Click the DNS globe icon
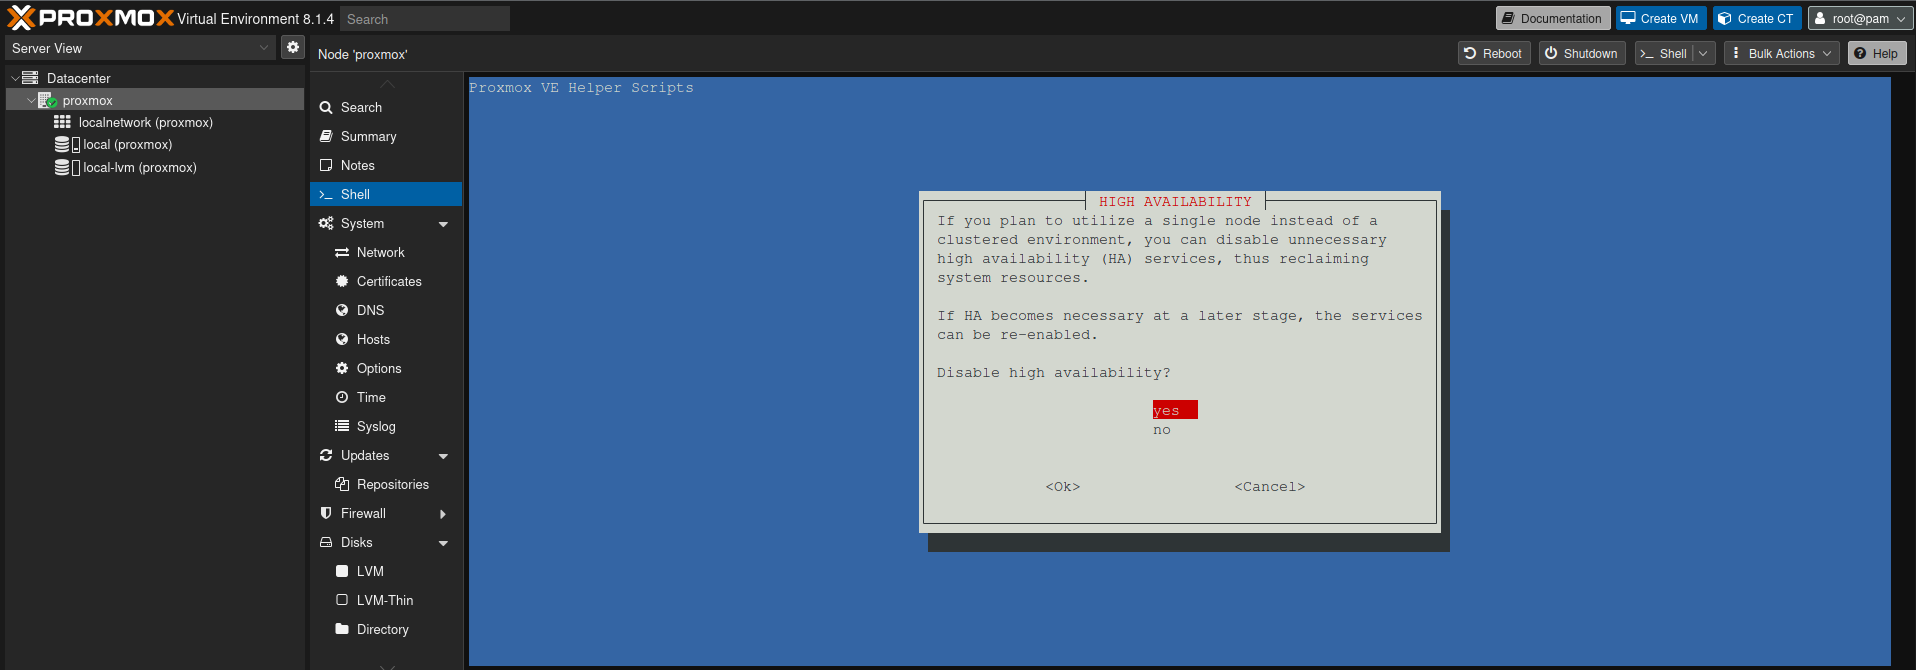Image resolution: width=1916 pixels, height=670 pixels. coord(342,310)
